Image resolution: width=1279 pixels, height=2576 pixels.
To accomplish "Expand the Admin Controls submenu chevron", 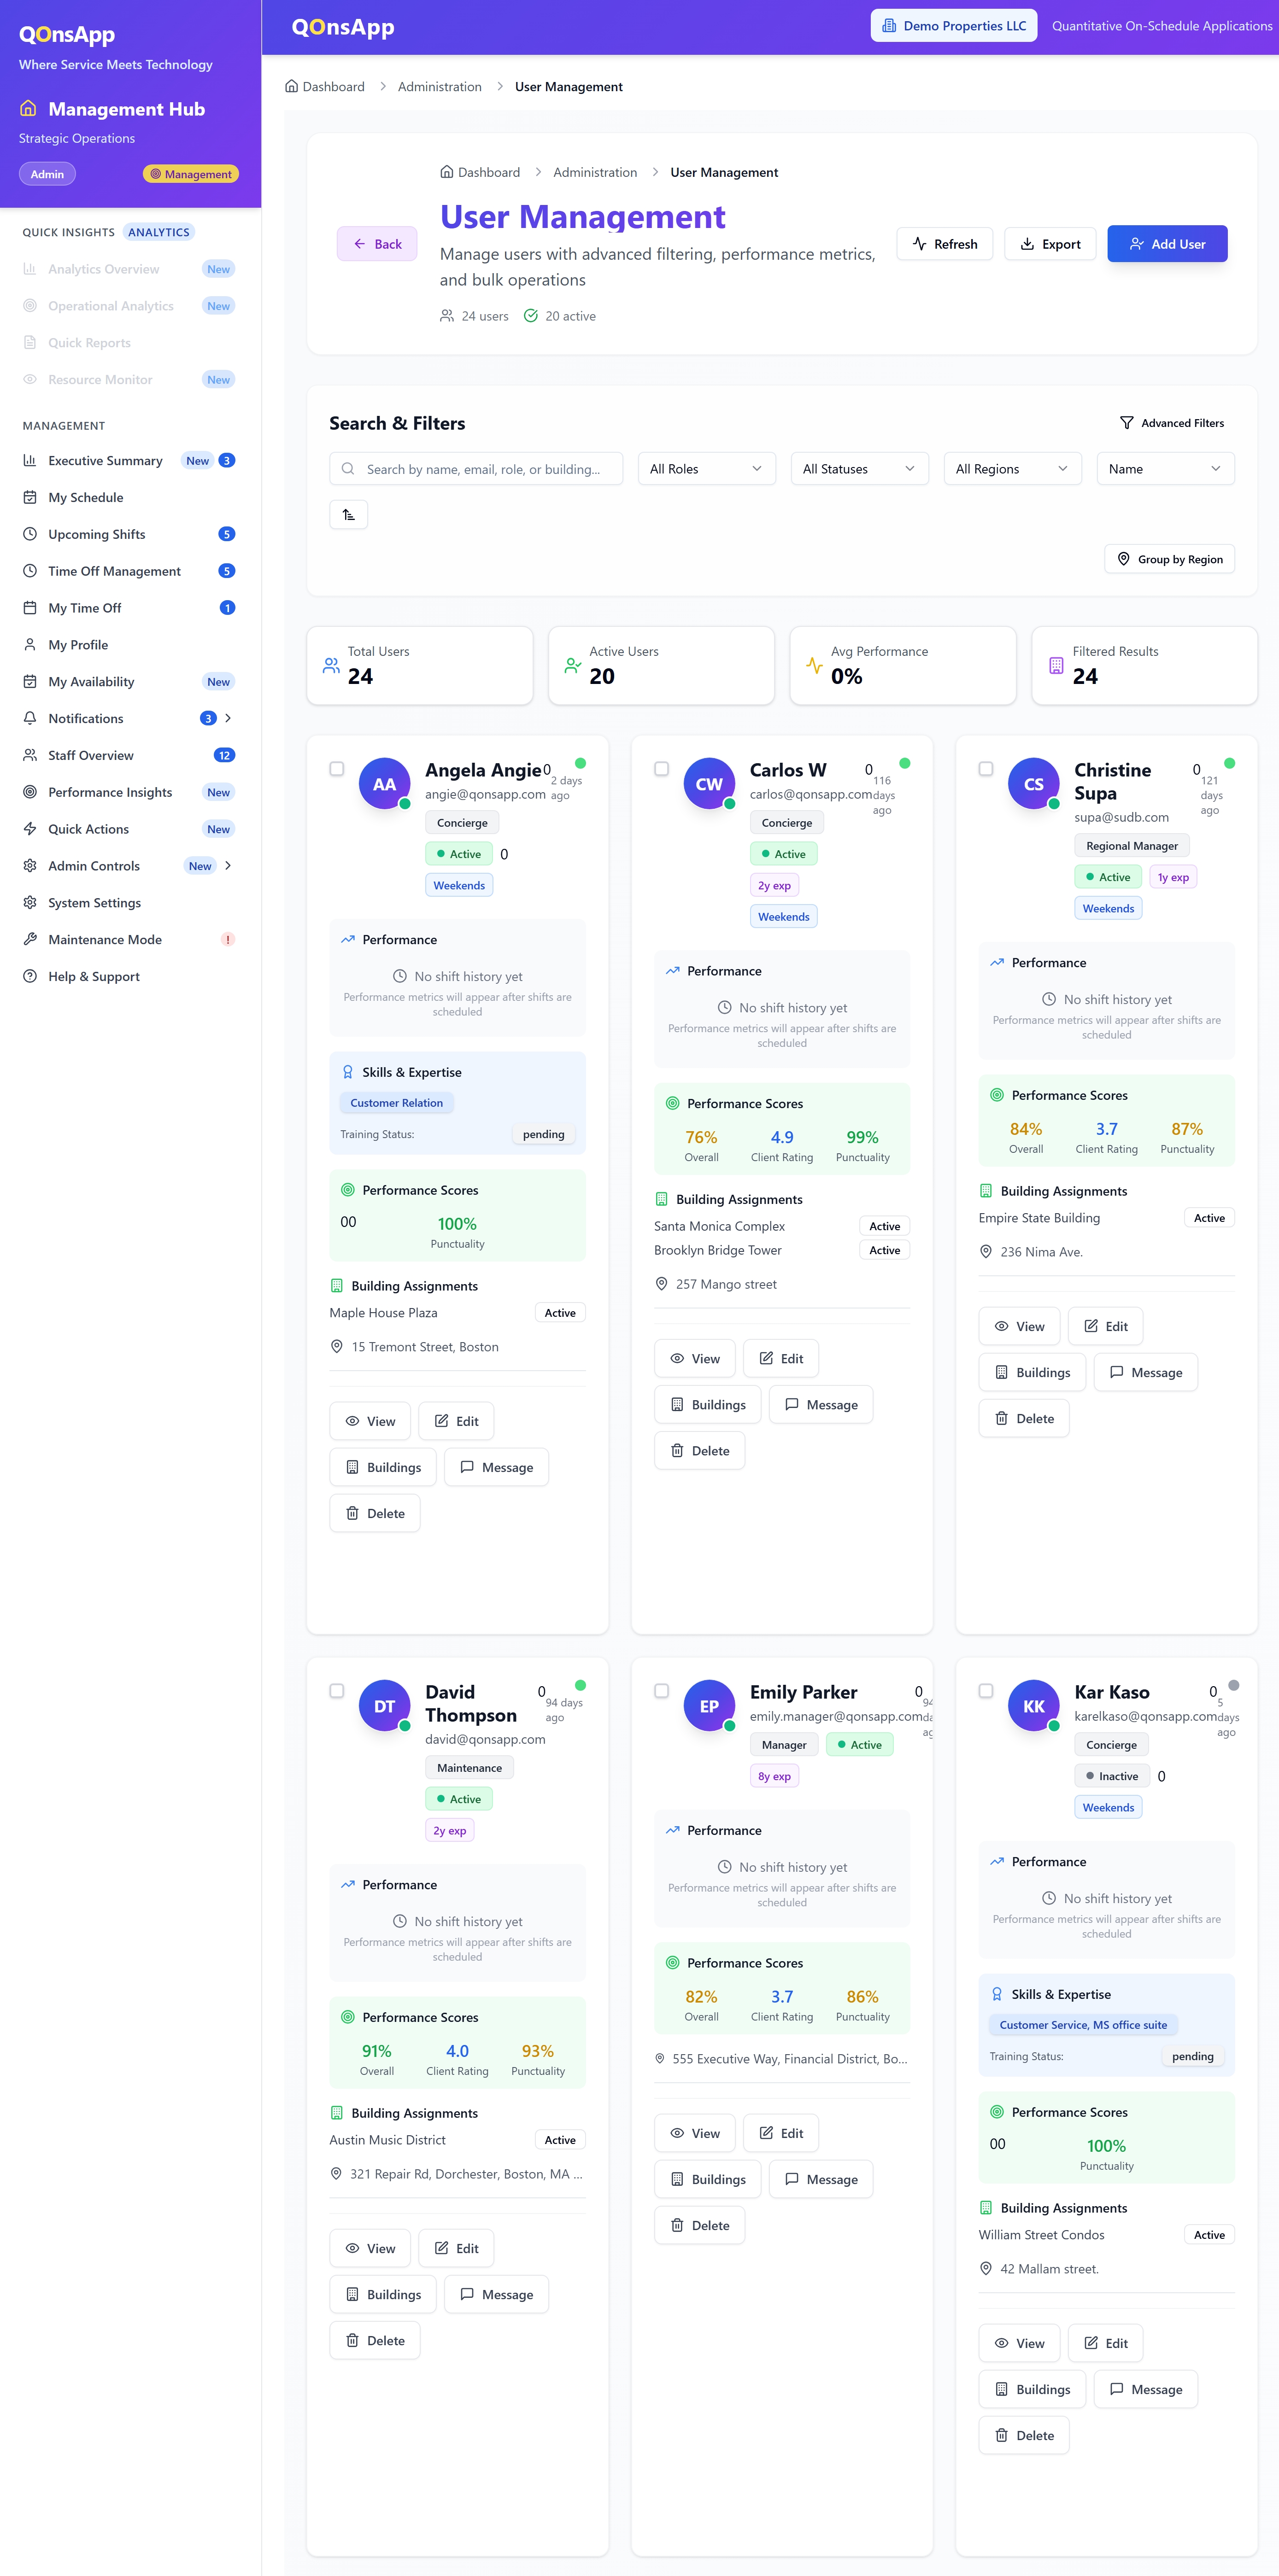I will 228,866.
